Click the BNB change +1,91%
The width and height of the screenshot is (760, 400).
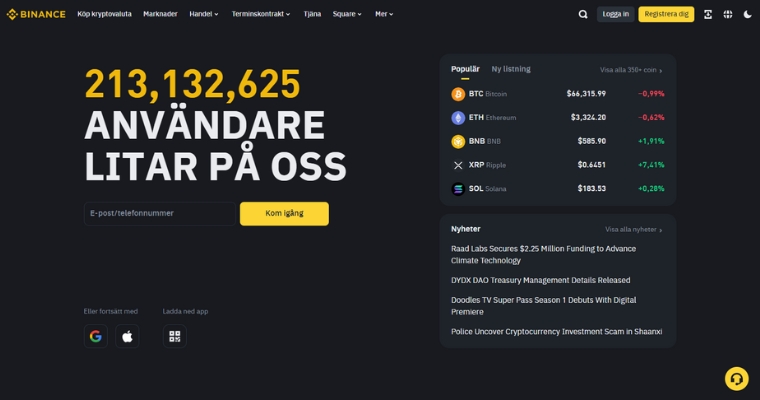pyautogui.click(x=651, y=141)
